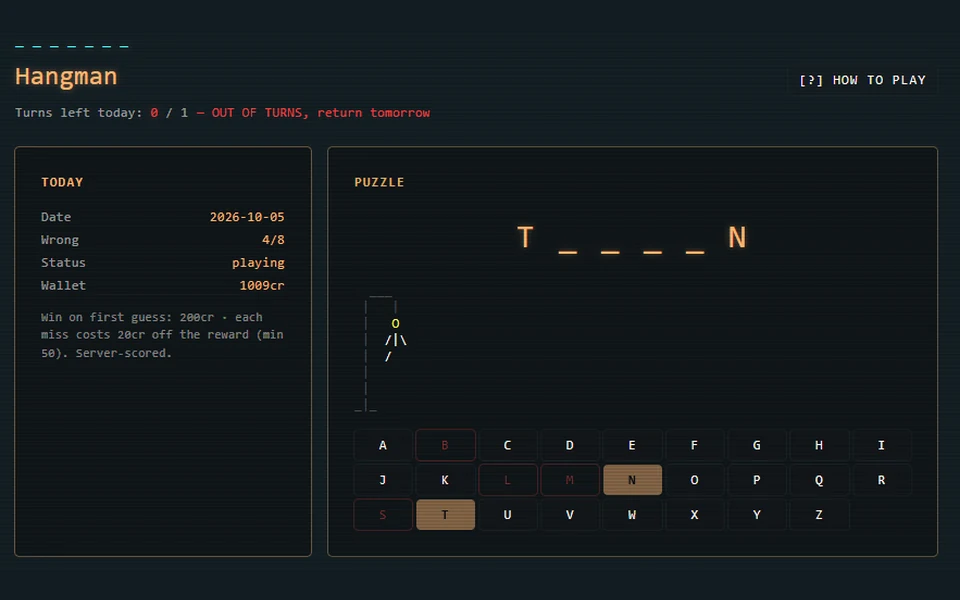960x600 pixels.
Task: Guess the letter G
Action: [757, 445]
